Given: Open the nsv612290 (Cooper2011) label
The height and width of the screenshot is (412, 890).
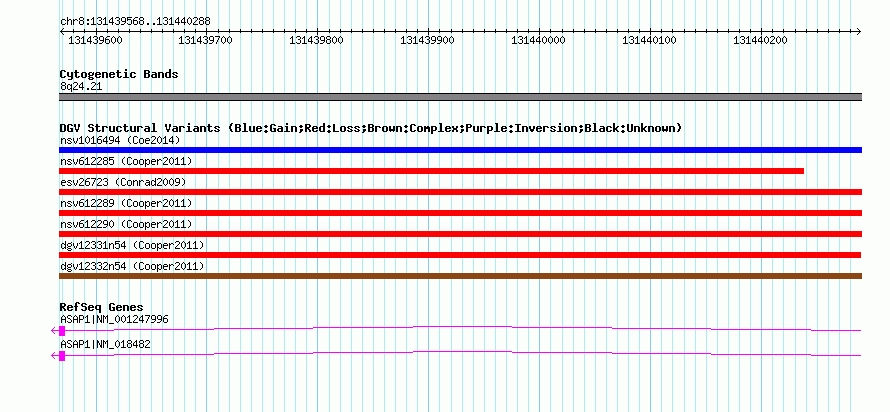Looking at the screenshot, I should [x=126, y=224].
